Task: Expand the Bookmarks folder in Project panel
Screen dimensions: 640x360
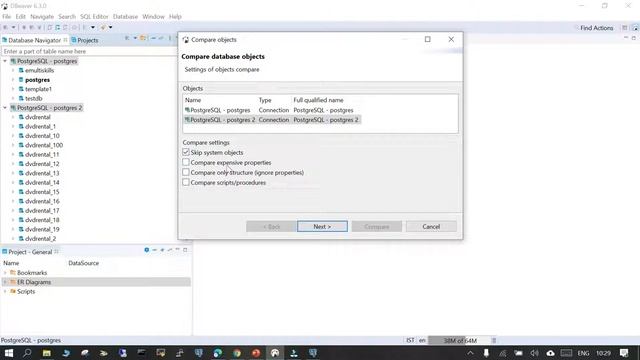Action: (5, 273)
